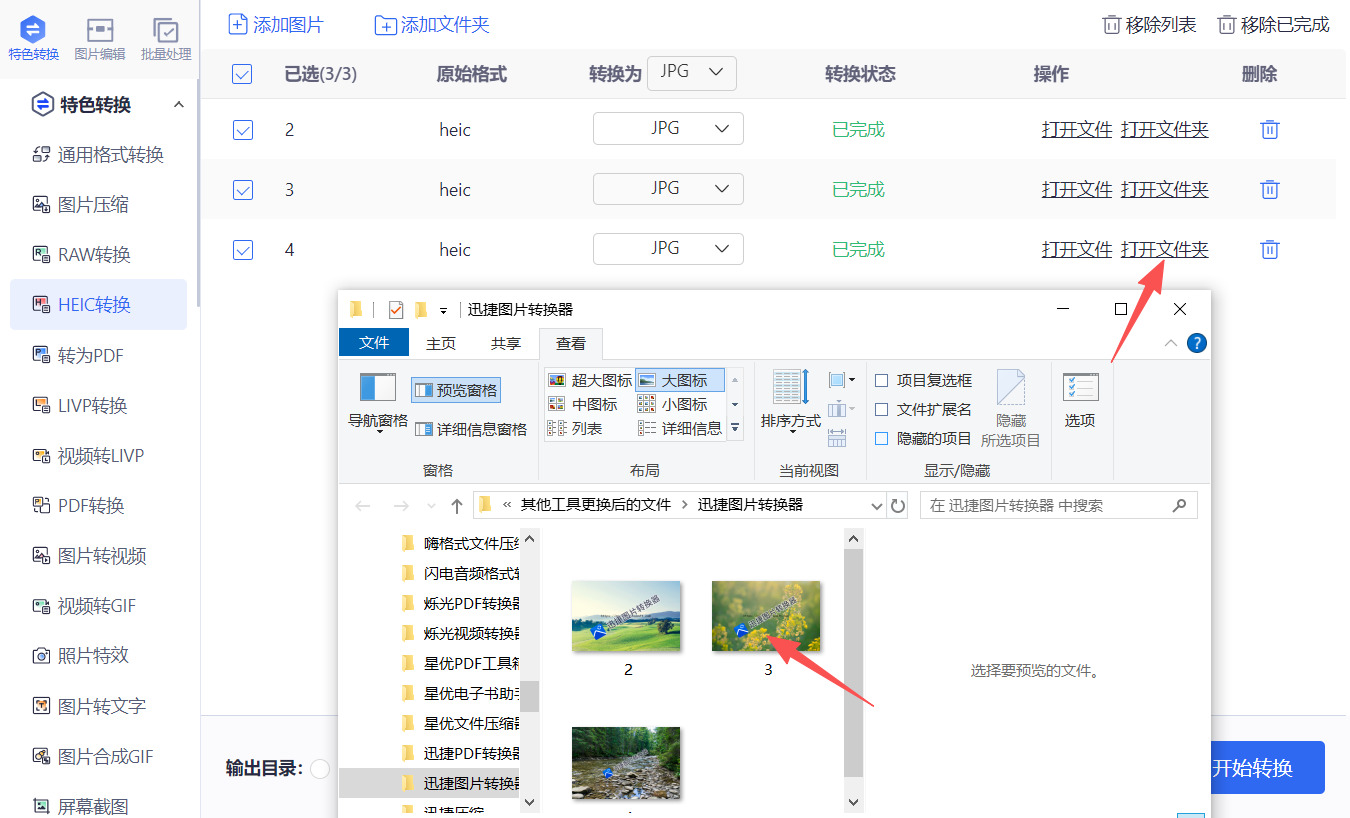The width and height of the screenshot is (1350, 818).
Task: Refresh Explorer address bar location
Action: pos(898,506)
